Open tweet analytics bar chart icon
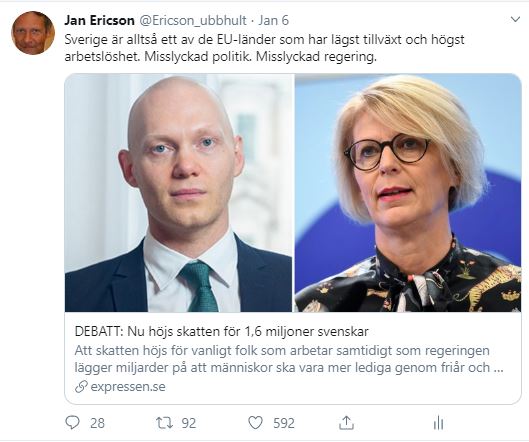The width and height of the screenshot is (529, 442). [438, 423]
